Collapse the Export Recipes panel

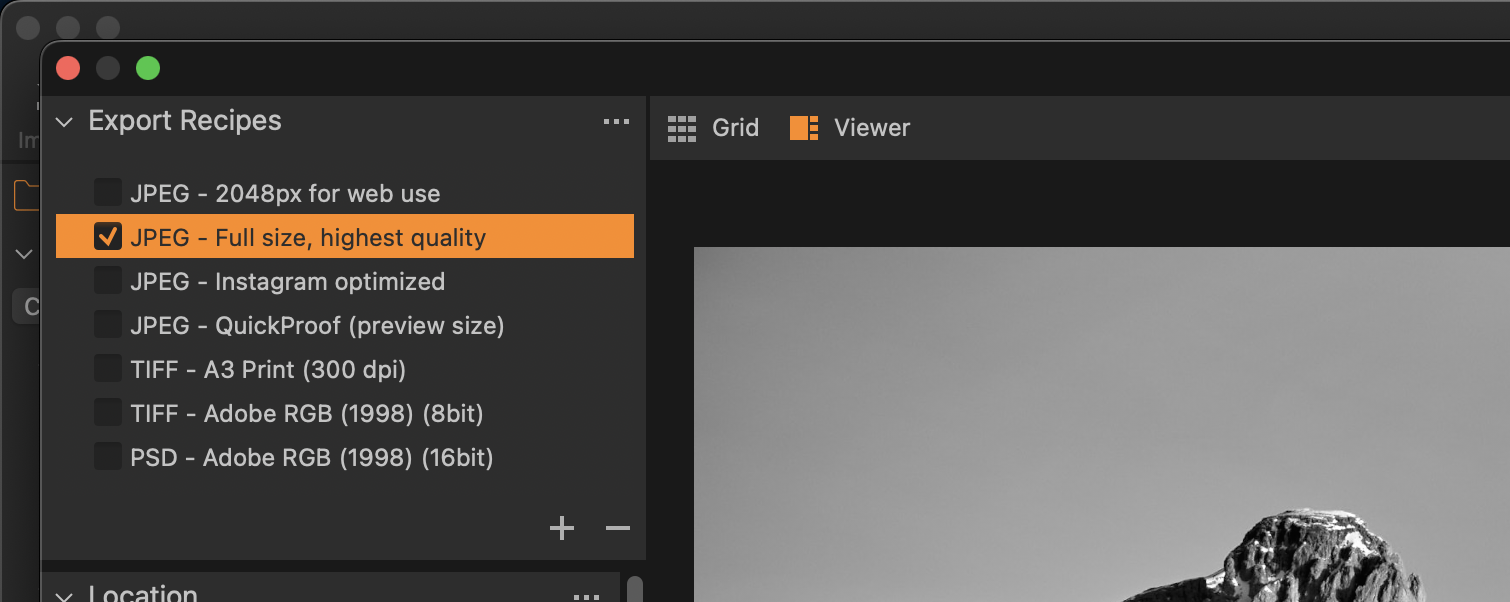(65, 122)
